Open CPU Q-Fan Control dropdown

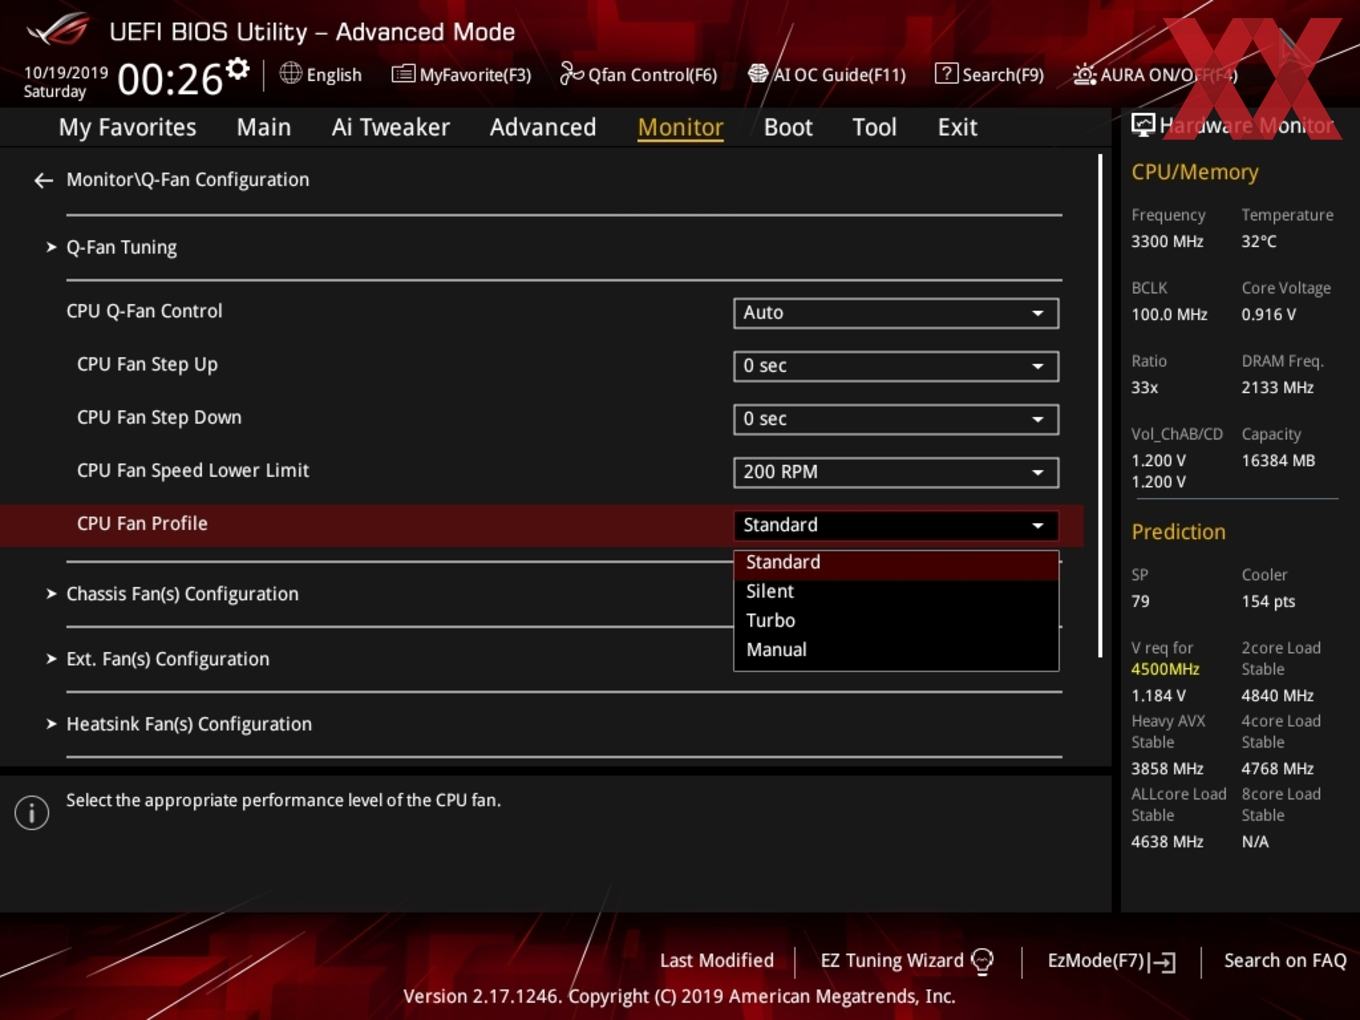point(896,313)
